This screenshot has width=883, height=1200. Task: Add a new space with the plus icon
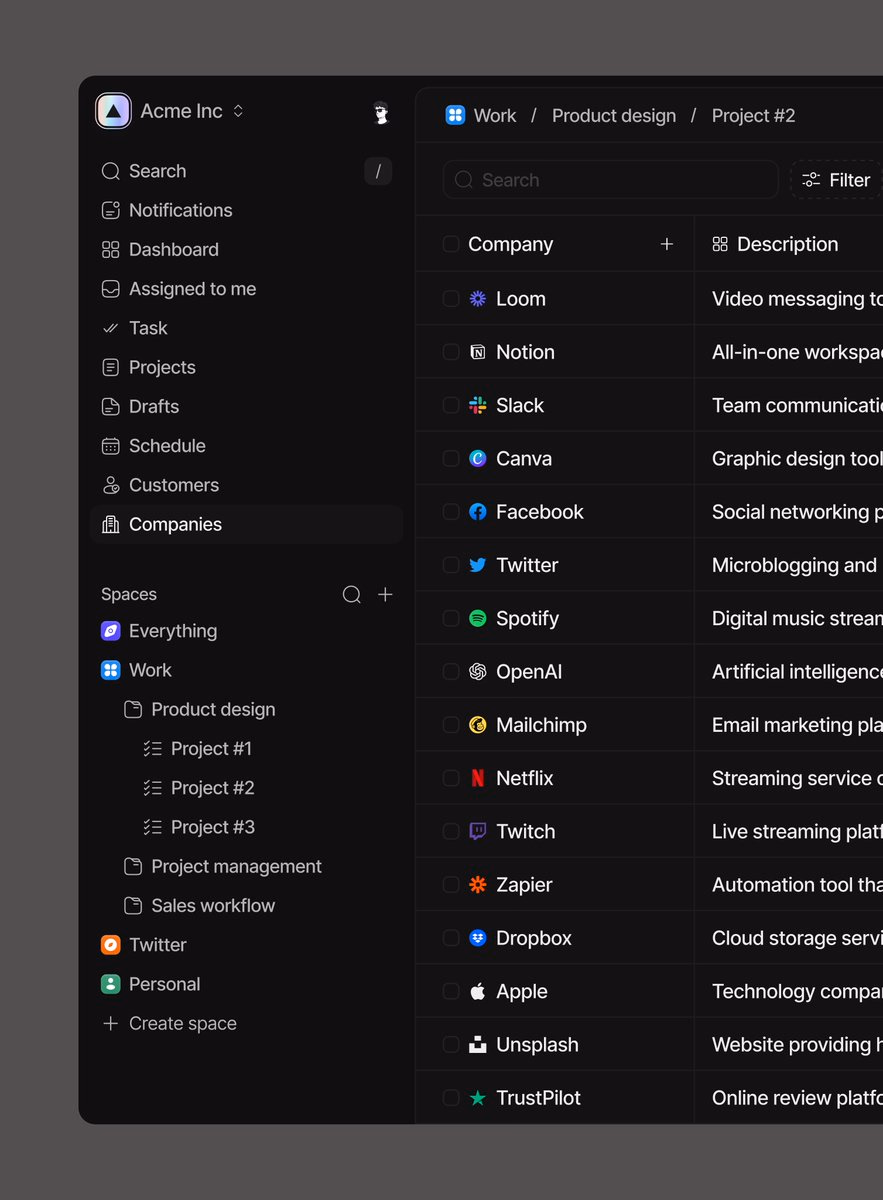click(x=385, y=594)
